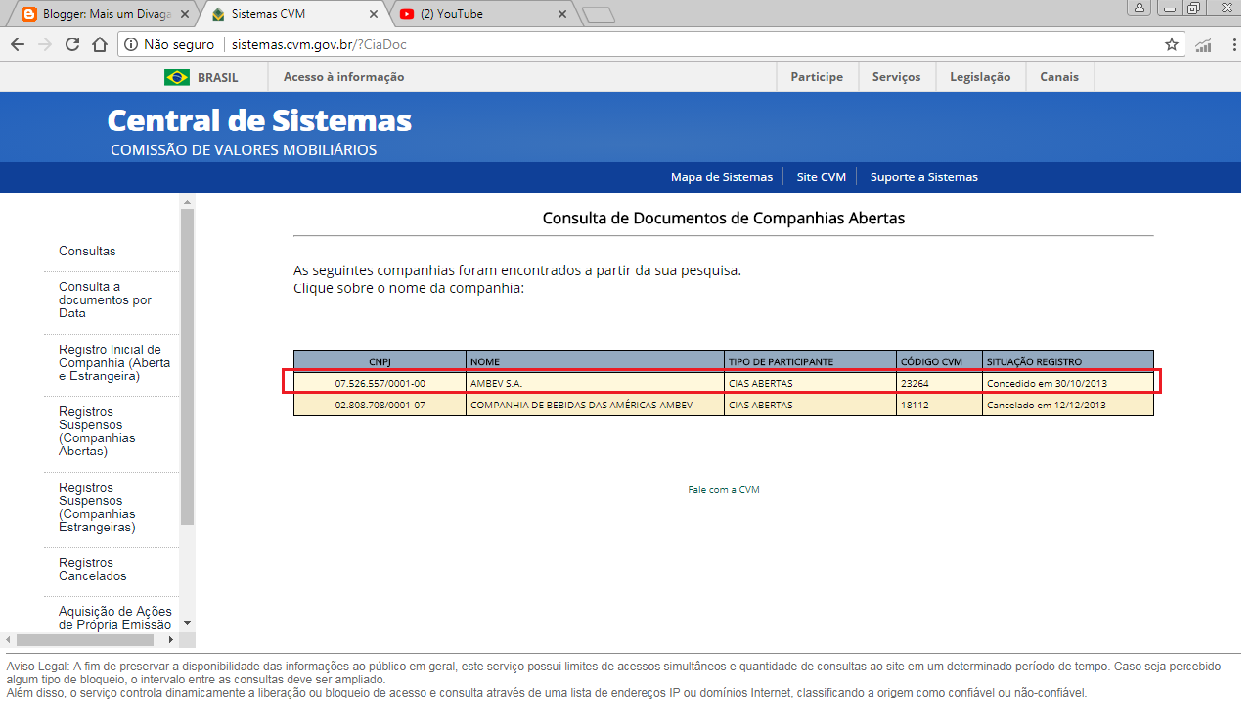1241x706 pixels.
Task: Click the browser forward arrow
Action: [x=44, y=44]
